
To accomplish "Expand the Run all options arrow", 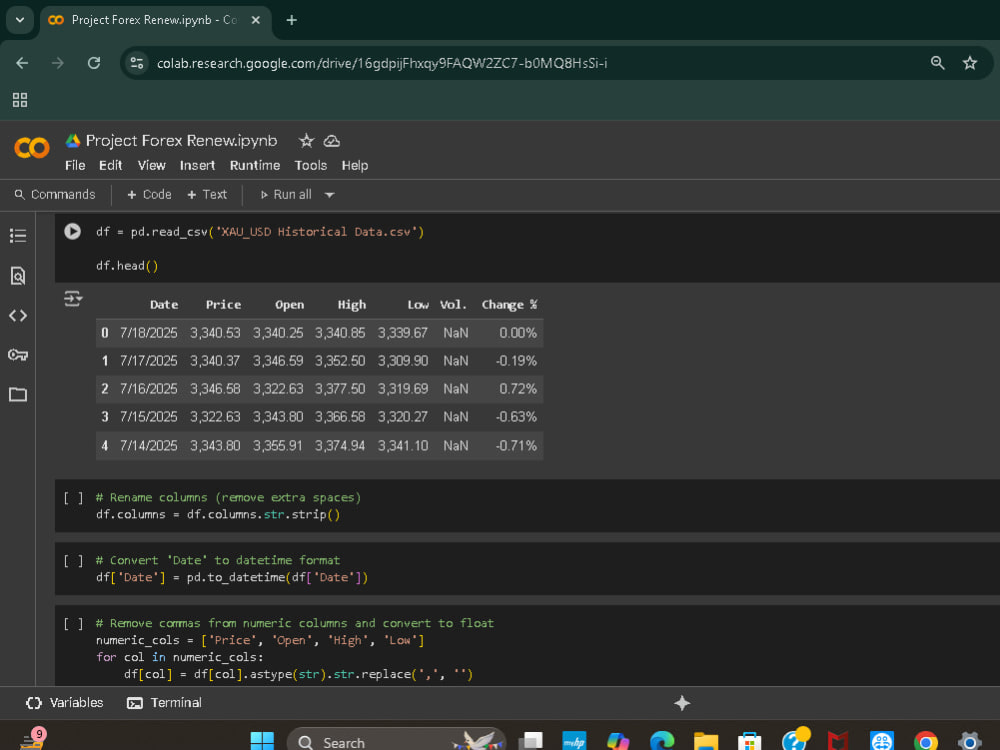I will [x=329, y=195].
